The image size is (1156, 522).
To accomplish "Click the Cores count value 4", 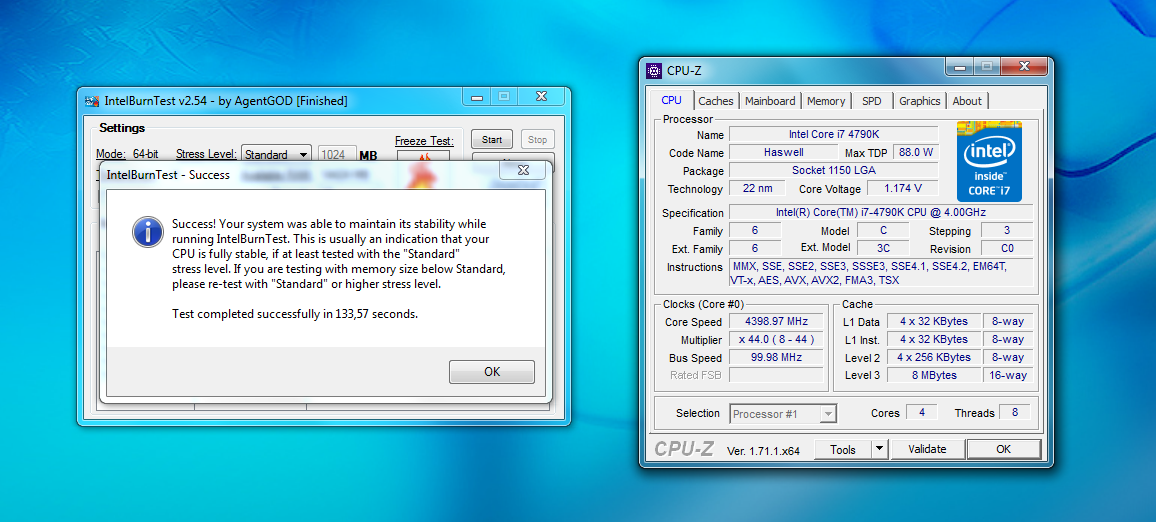I will pos(922,412).
